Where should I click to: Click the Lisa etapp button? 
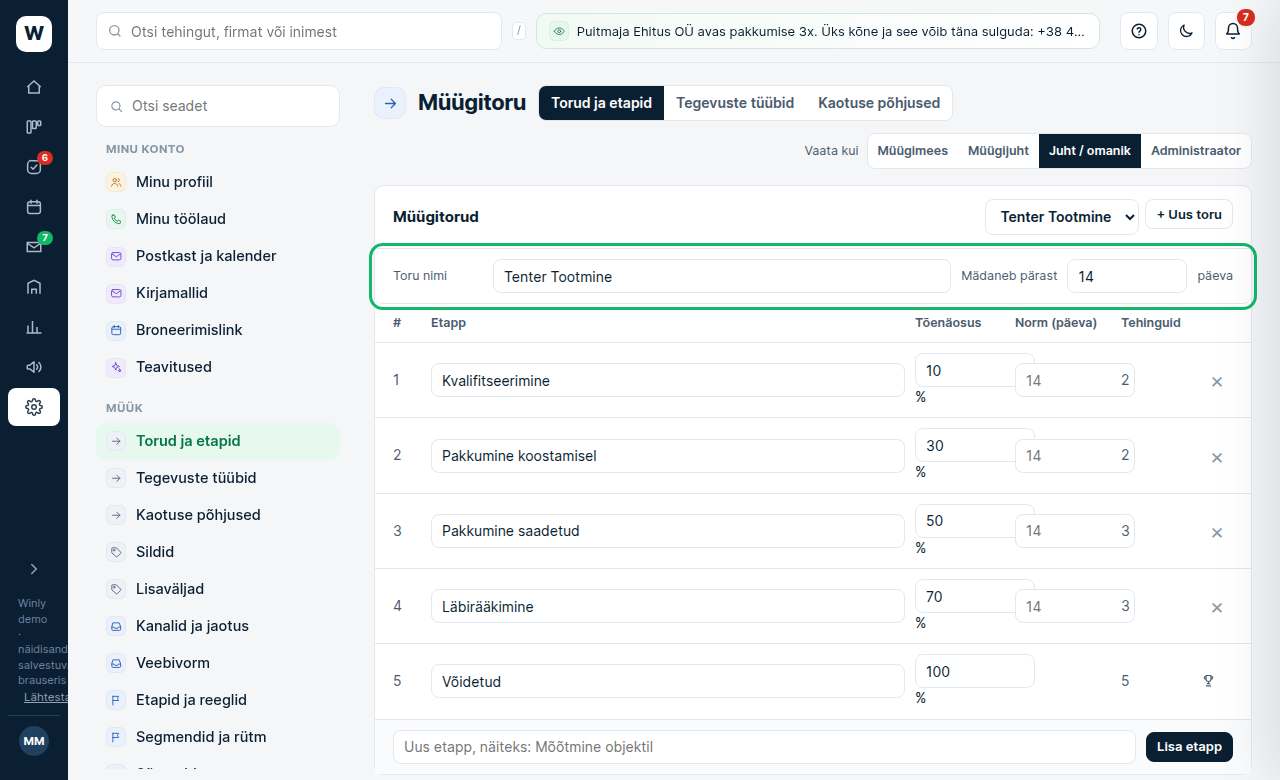1189,747
